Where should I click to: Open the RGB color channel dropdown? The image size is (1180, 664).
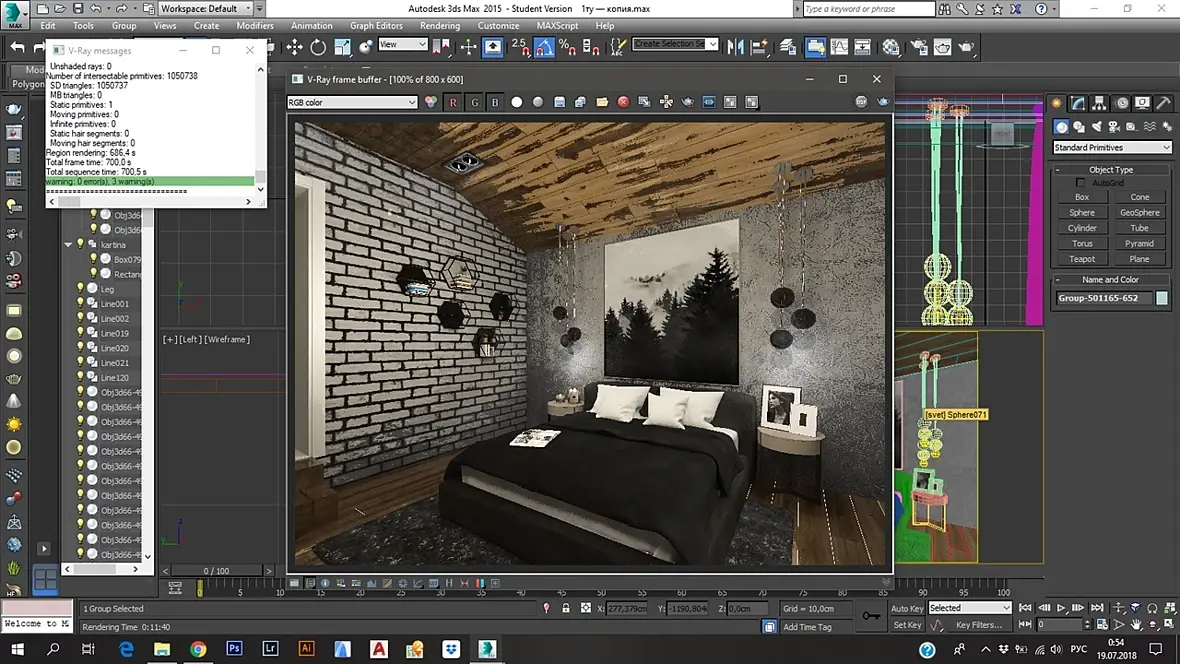[x=352, y=102]
